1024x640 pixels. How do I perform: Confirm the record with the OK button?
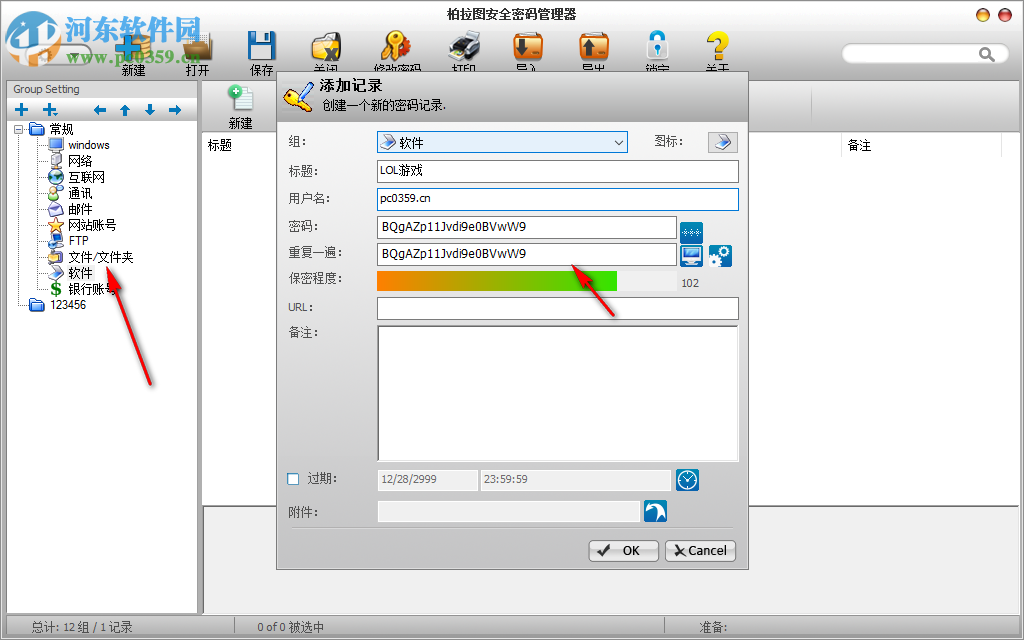click(x=623, y=550)
